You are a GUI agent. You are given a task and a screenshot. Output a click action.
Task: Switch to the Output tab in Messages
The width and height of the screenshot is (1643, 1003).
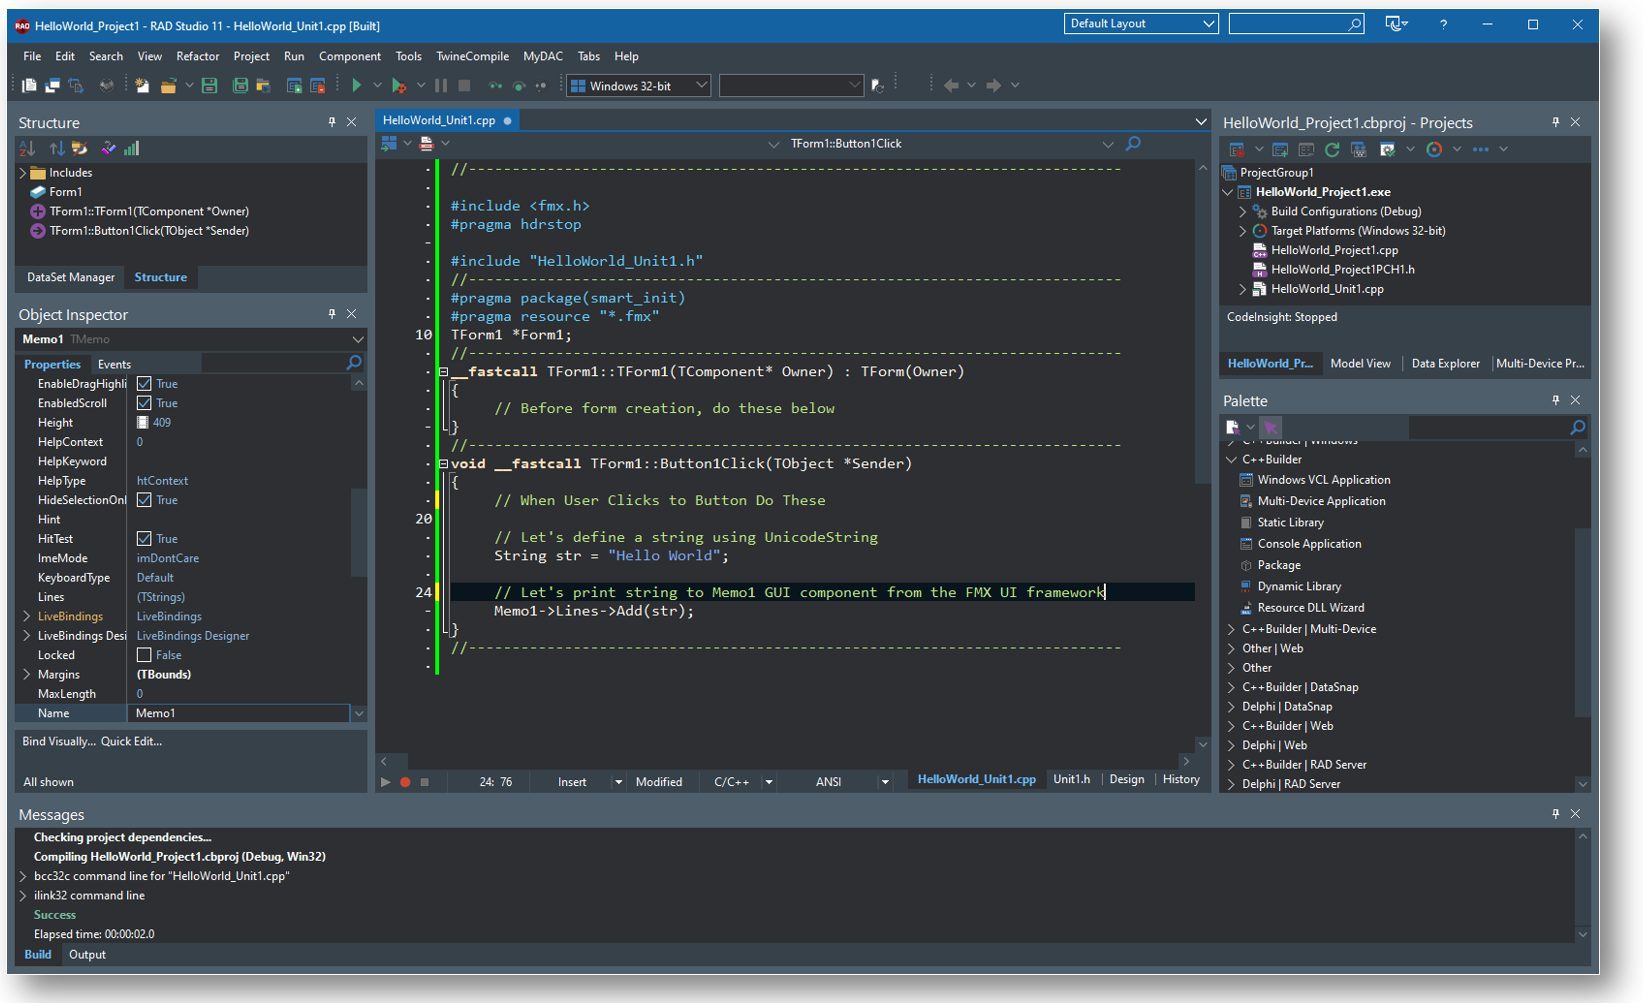coord(87,955)
